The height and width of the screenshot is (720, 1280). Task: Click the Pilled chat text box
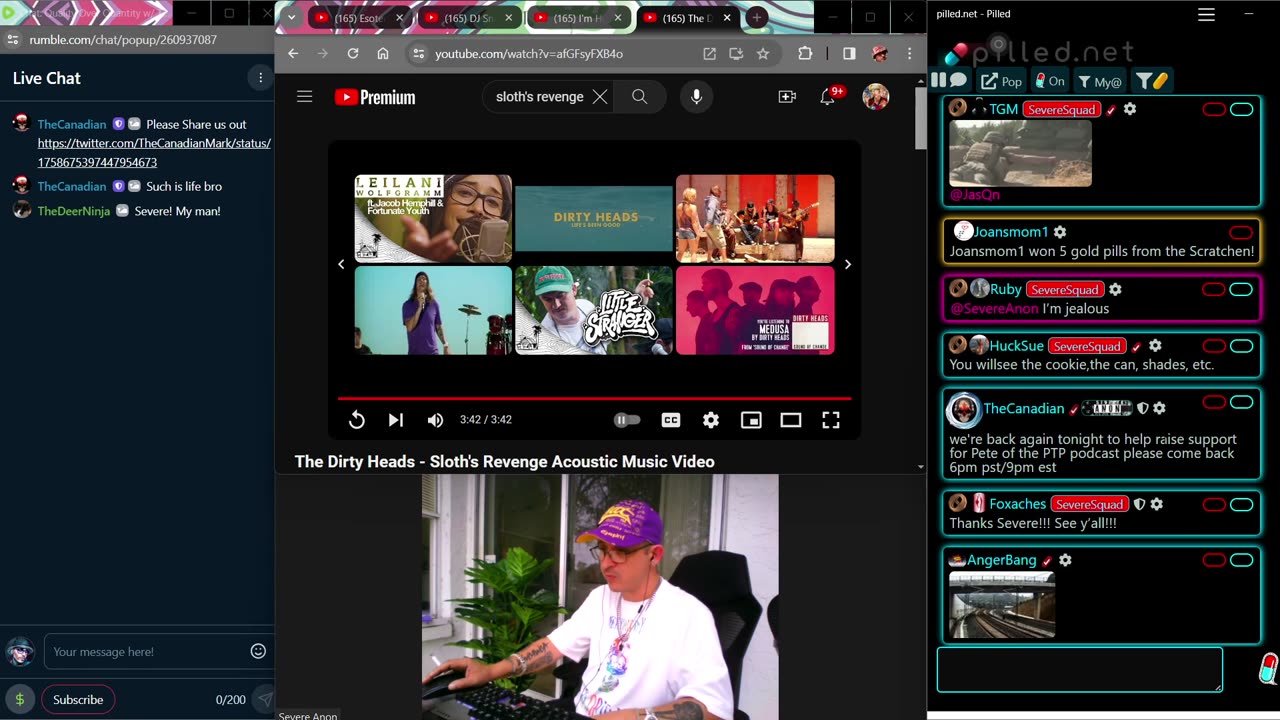[1080, 670]
